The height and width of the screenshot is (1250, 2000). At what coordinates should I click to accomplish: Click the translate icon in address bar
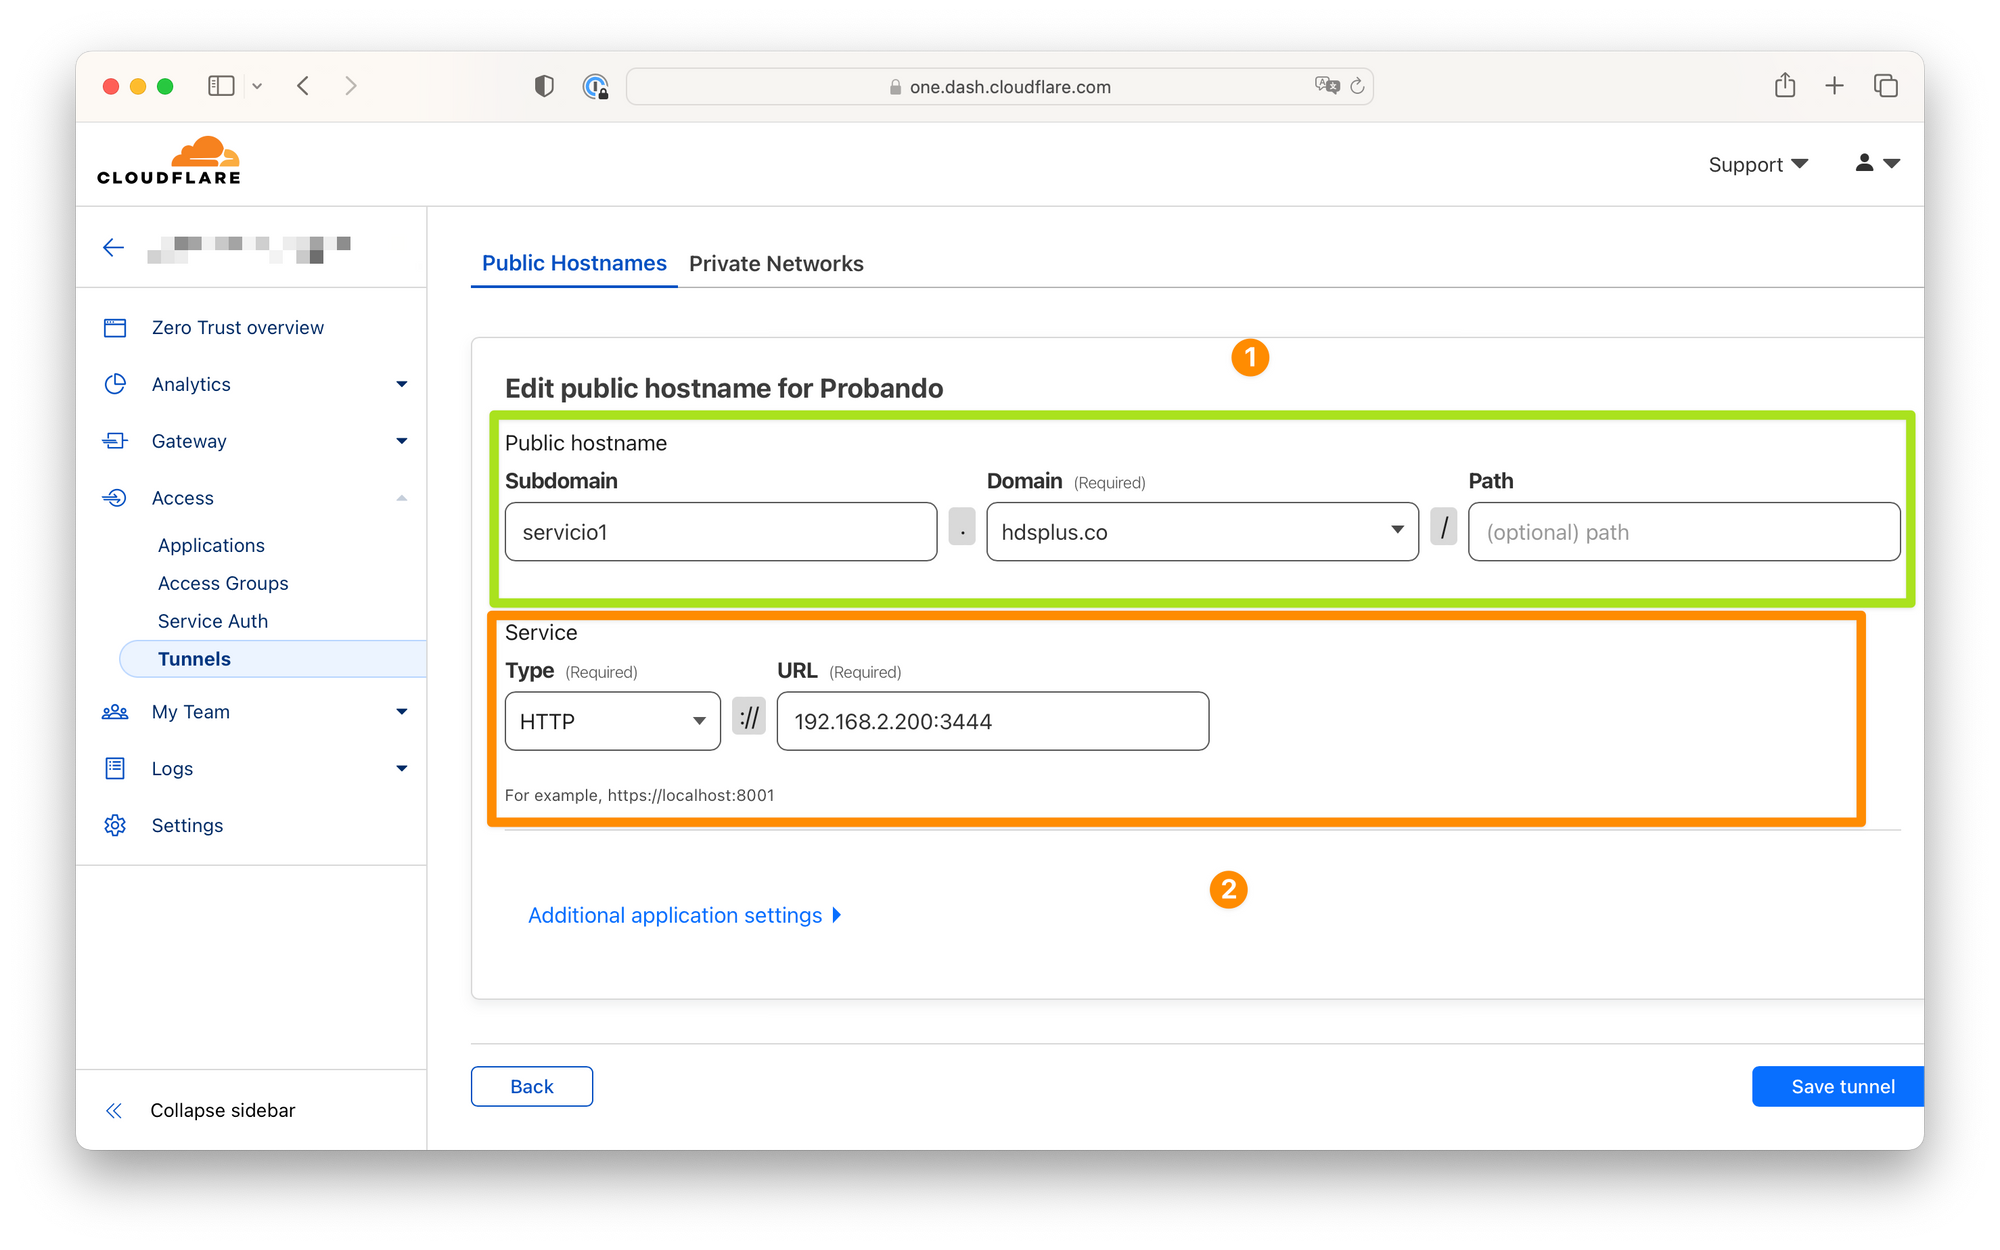click(1327, 86)
